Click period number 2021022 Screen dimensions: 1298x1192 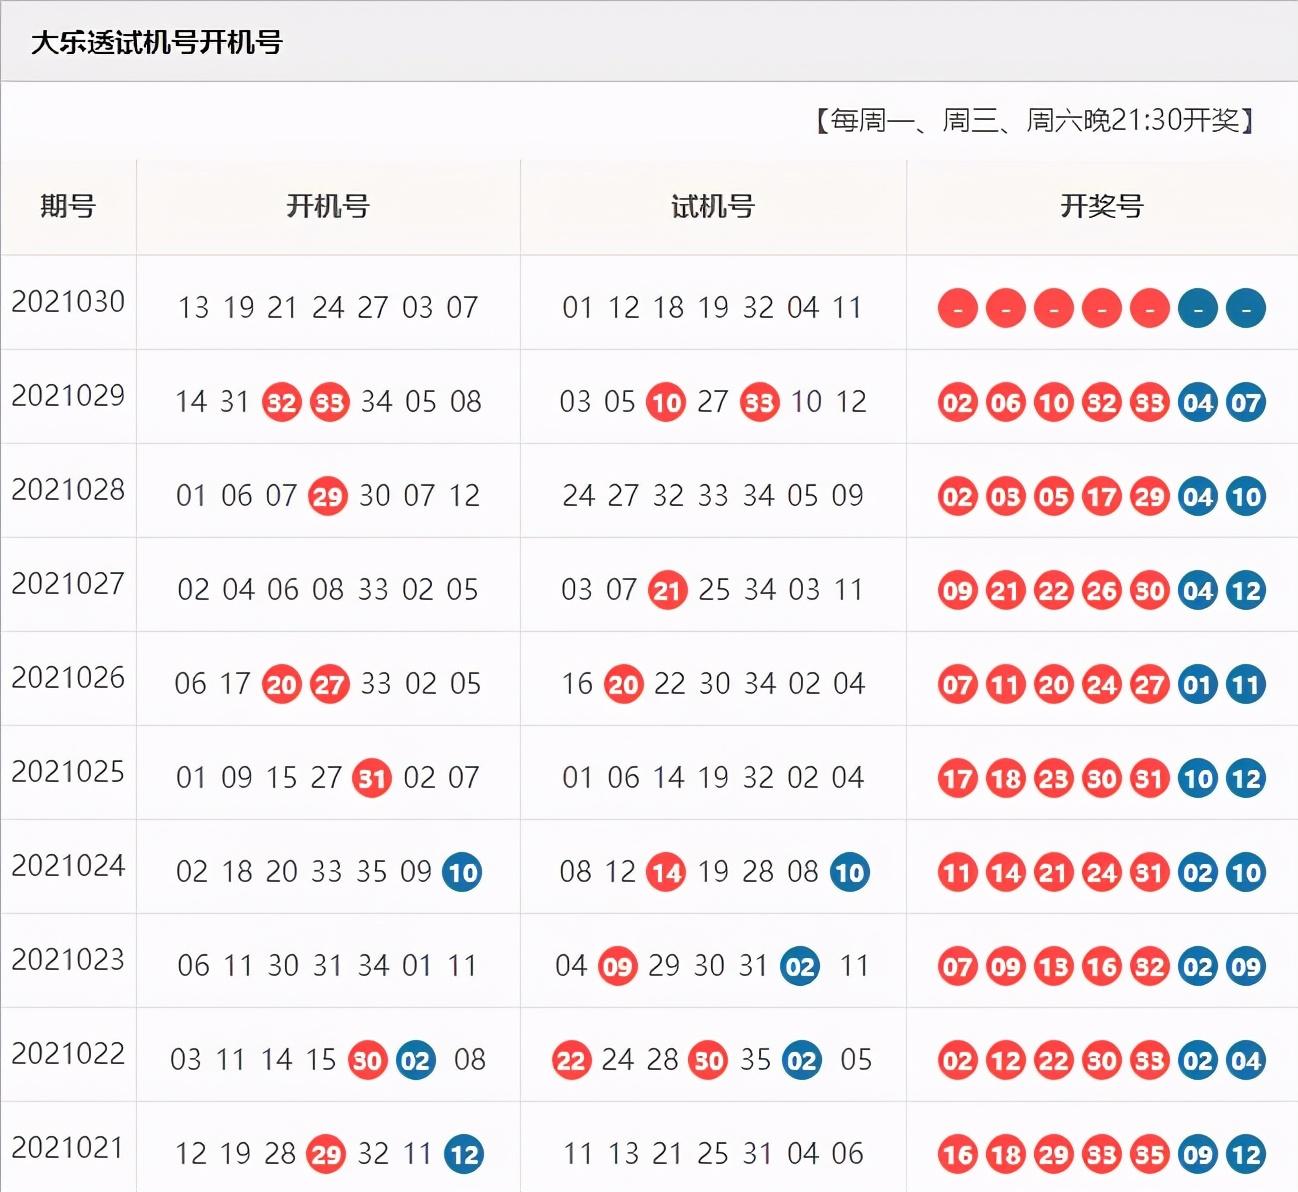click(68, 1053)
